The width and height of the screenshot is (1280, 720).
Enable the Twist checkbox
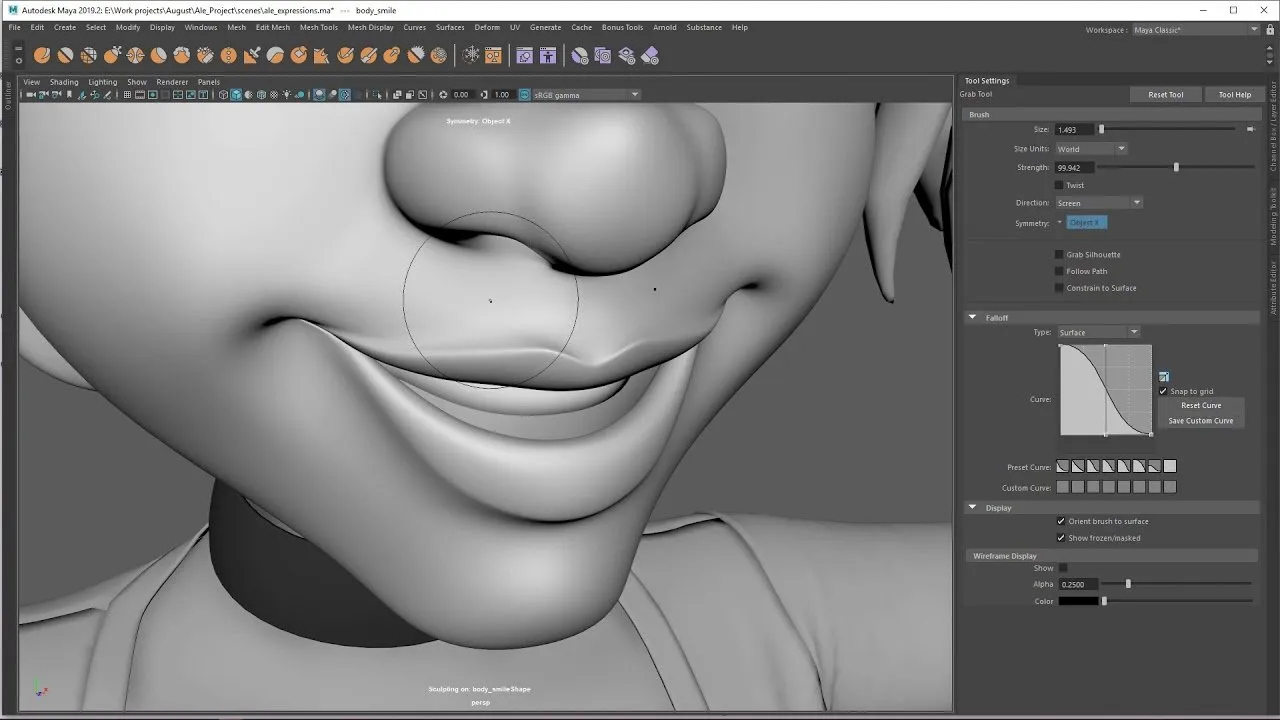click(x=1059, y=185)
